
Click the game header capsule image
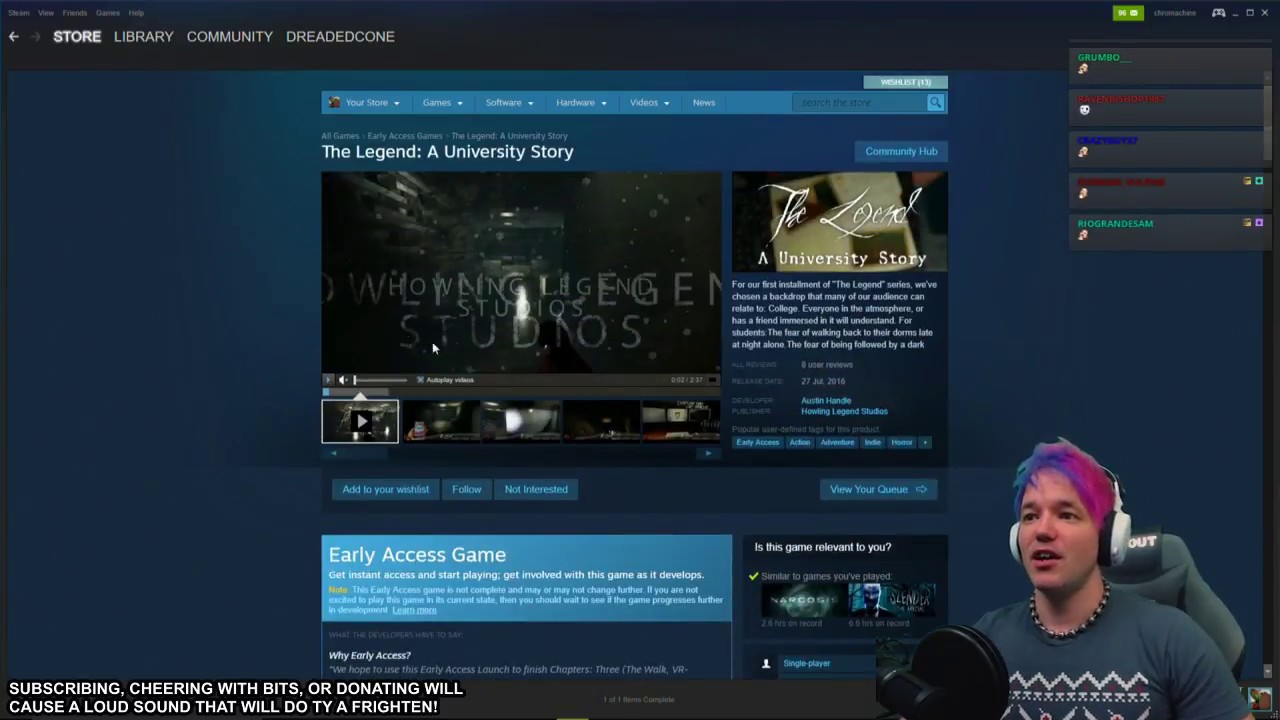pos(840,222)
